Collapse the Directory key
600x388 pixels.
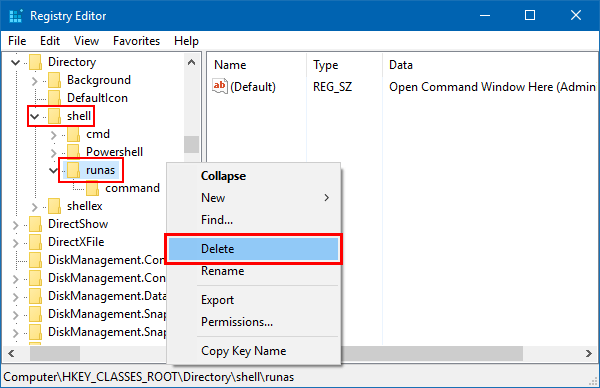15,62
